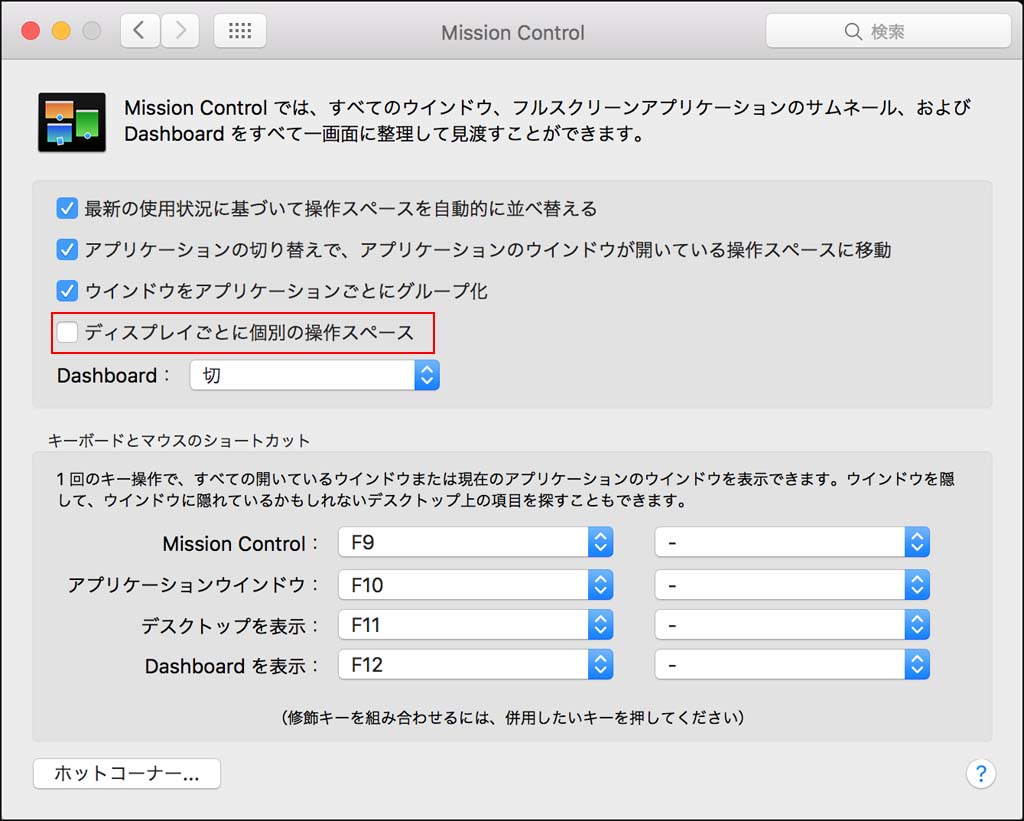
Task: Click the アプリケーションウインドウ label
Action: pos(193,585)
